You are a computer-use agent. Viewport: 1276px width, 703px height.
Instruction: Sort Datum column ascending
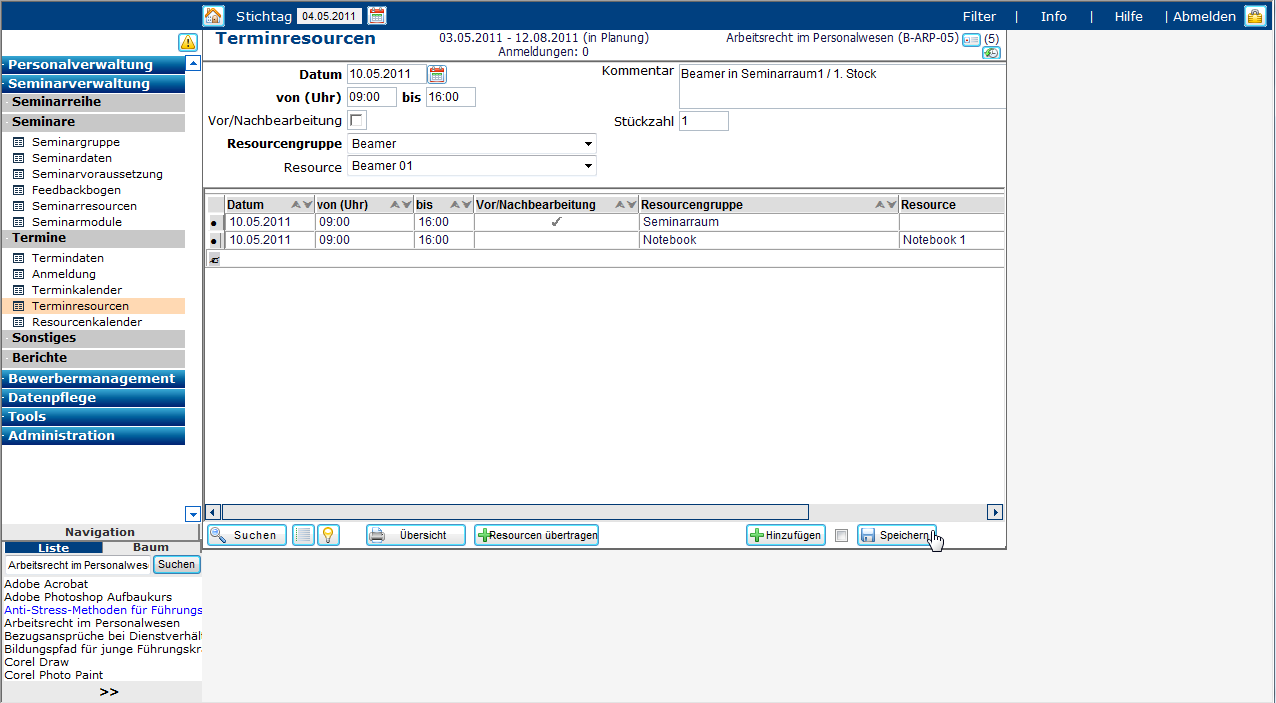click(295, 205)
